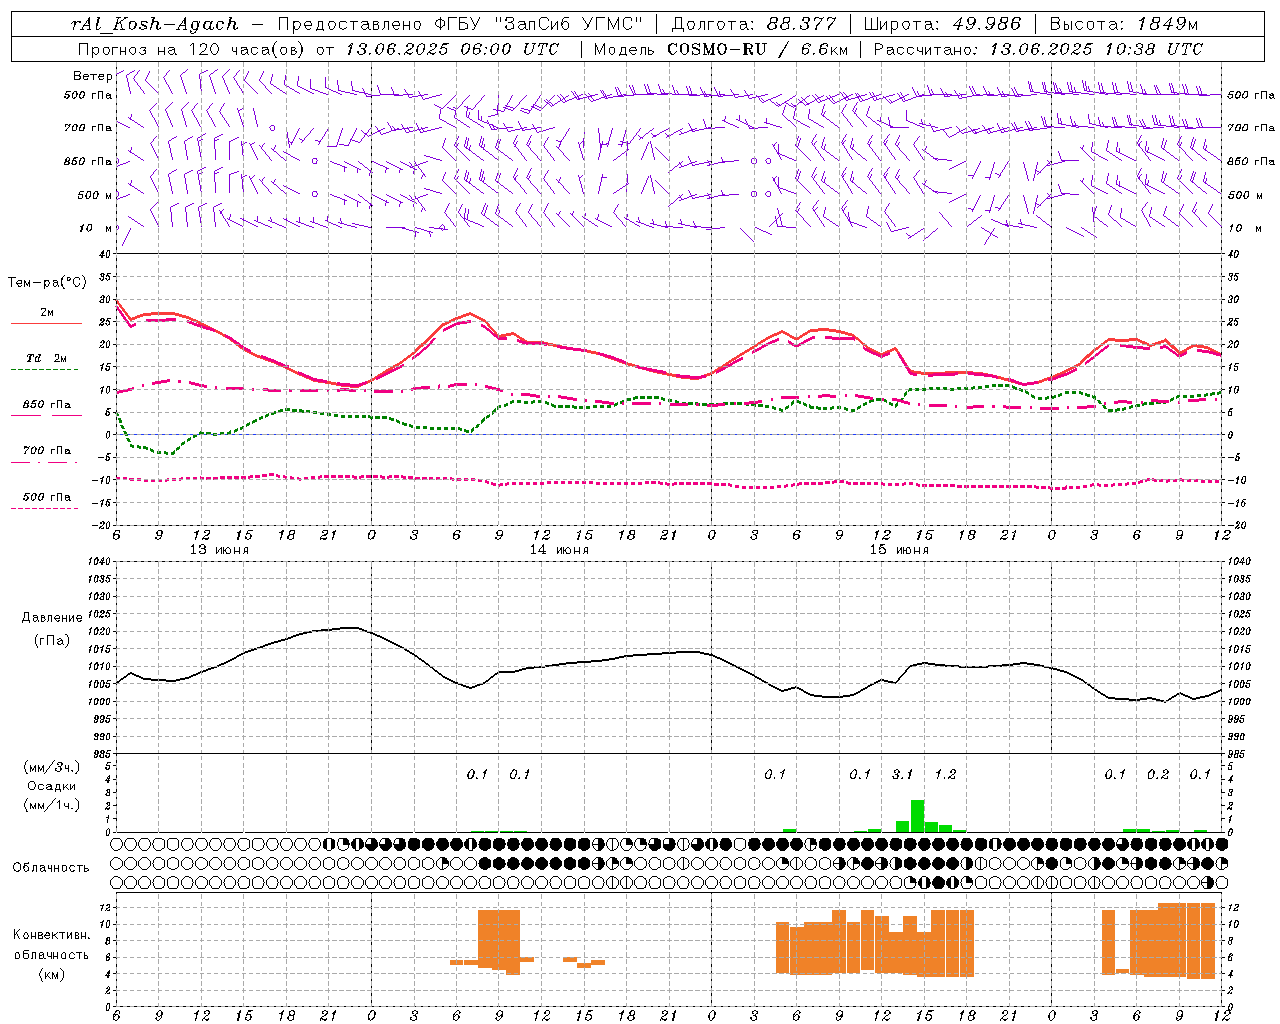Click the model name COSMO-RU / 6.6км
This screenshot has width=1280, height=1024.
(x=757, y=49)
